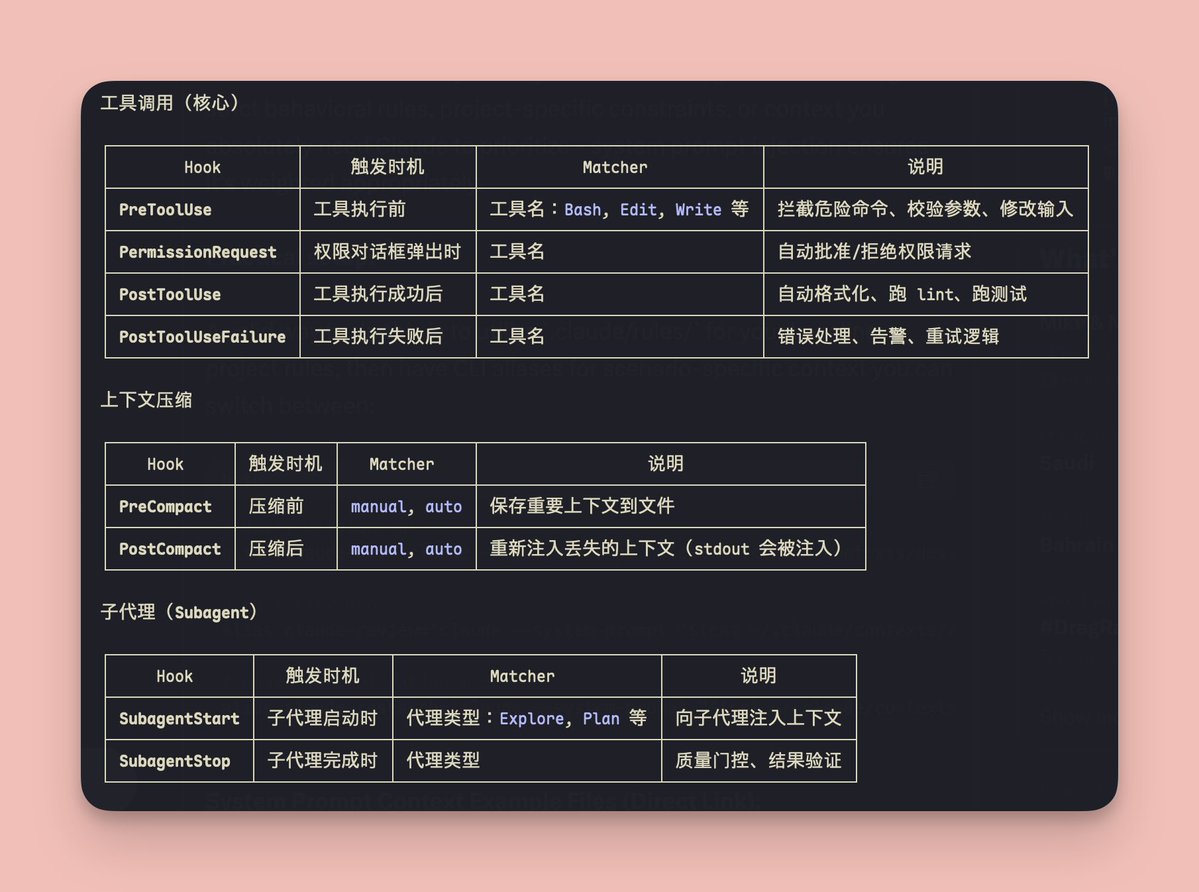Click the PostToolUse hook name cell
Image resolution: width=1199 pixels, height=892 pixels.
(203, 294)
